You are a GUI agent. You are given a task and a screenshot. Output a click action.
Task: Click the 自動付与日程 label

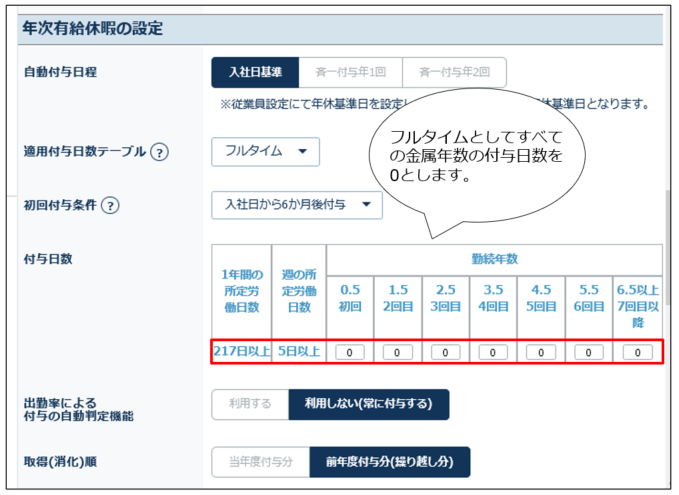click(x=60, y=72)
